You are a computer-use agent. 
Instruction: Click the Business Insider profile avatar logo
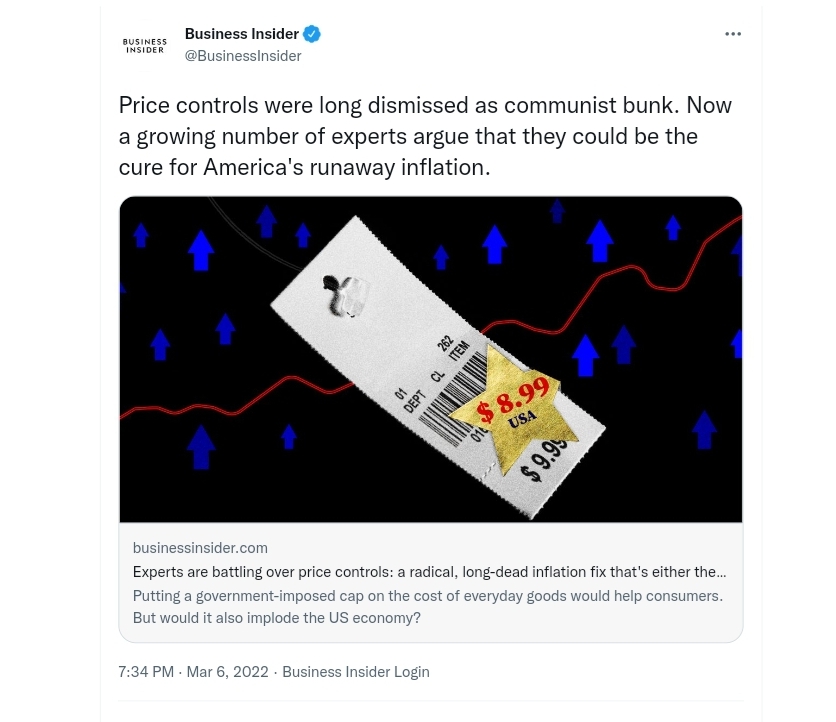145,45
